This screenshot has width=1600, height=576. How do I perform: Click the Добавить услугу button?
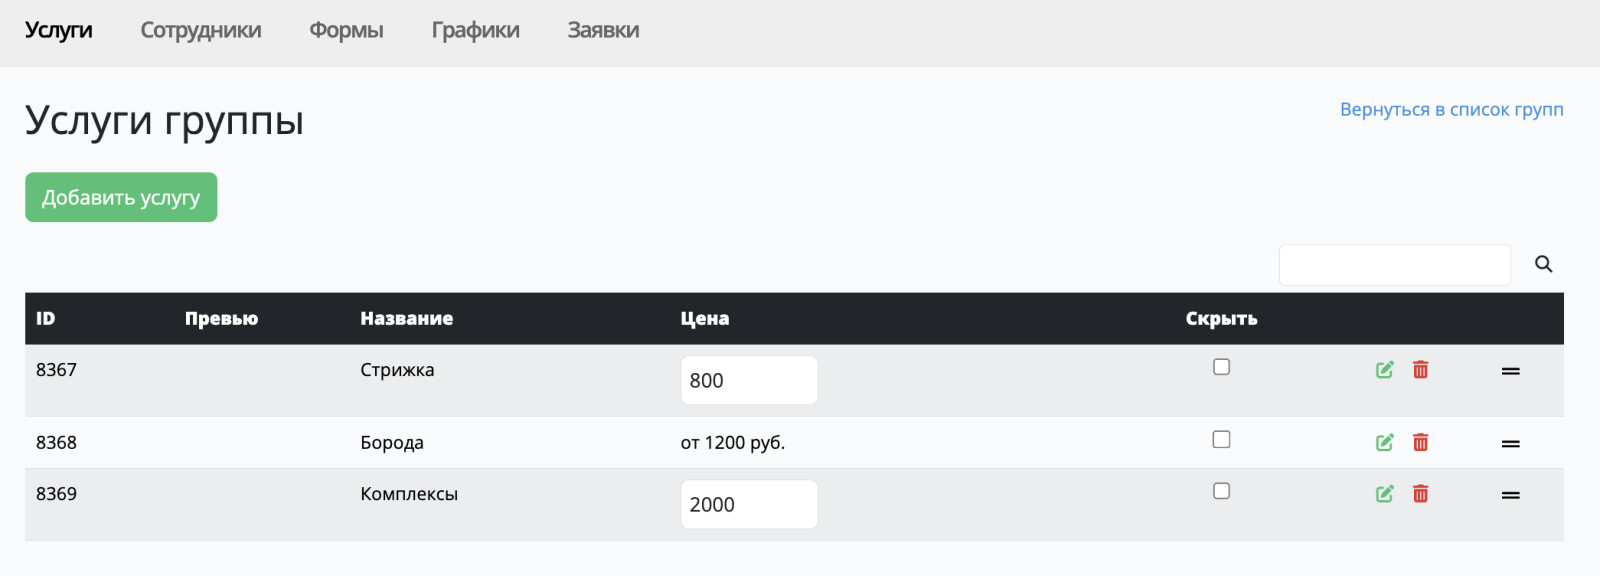click(121, 197)
